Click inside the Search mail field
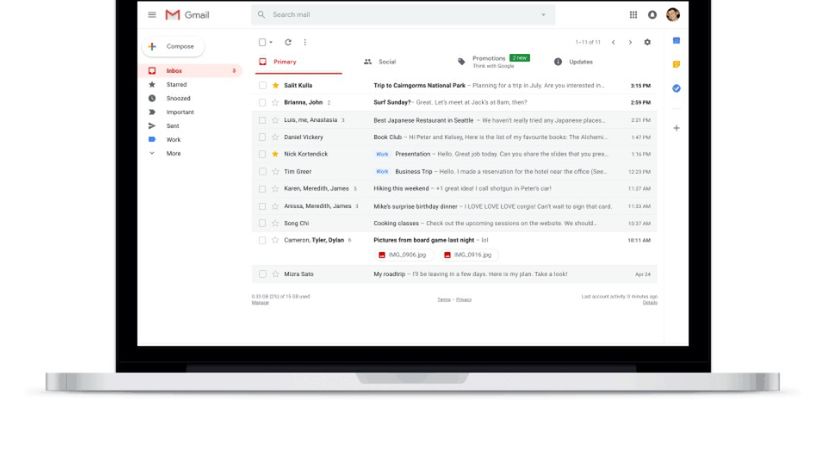The height and width of the screenshot is (469, 833). [403, 15]
